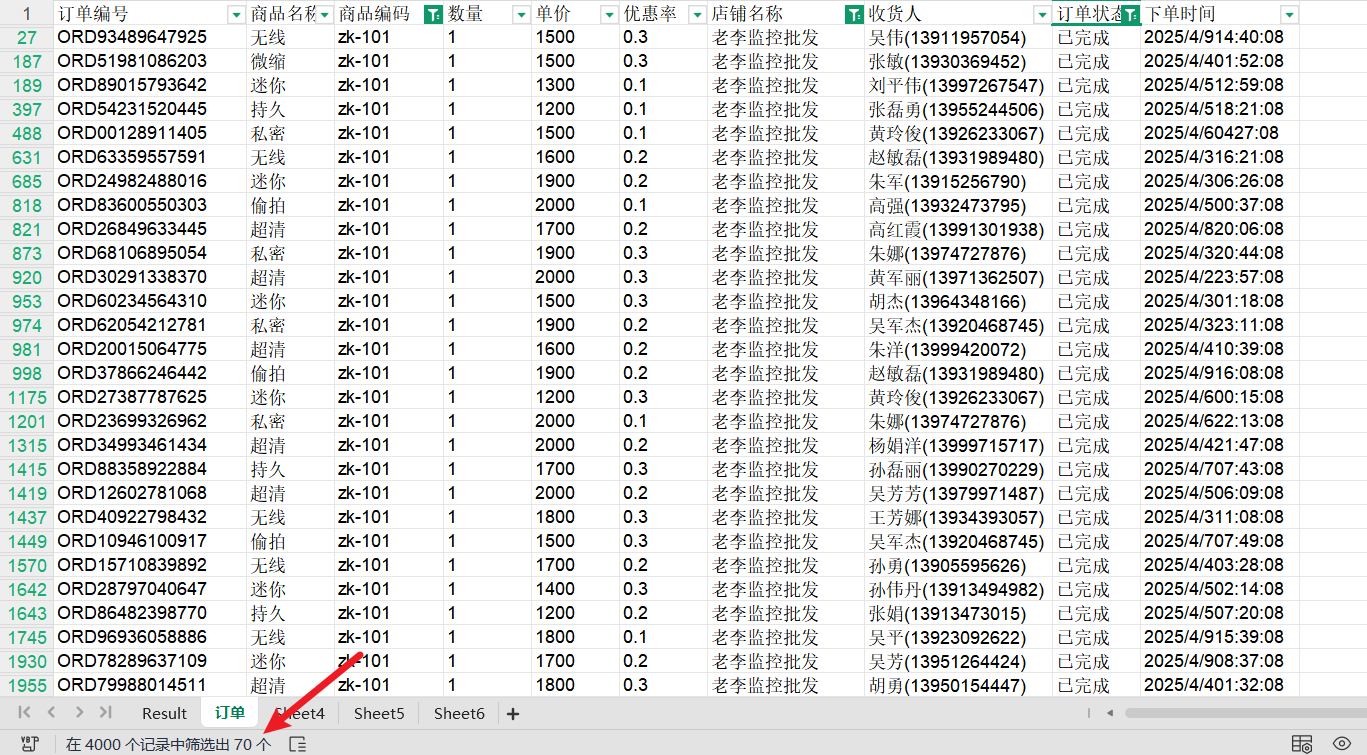Jump to last sheet with arrow
The width and height of the screenshot is (1367, 755).
point(105,713)
